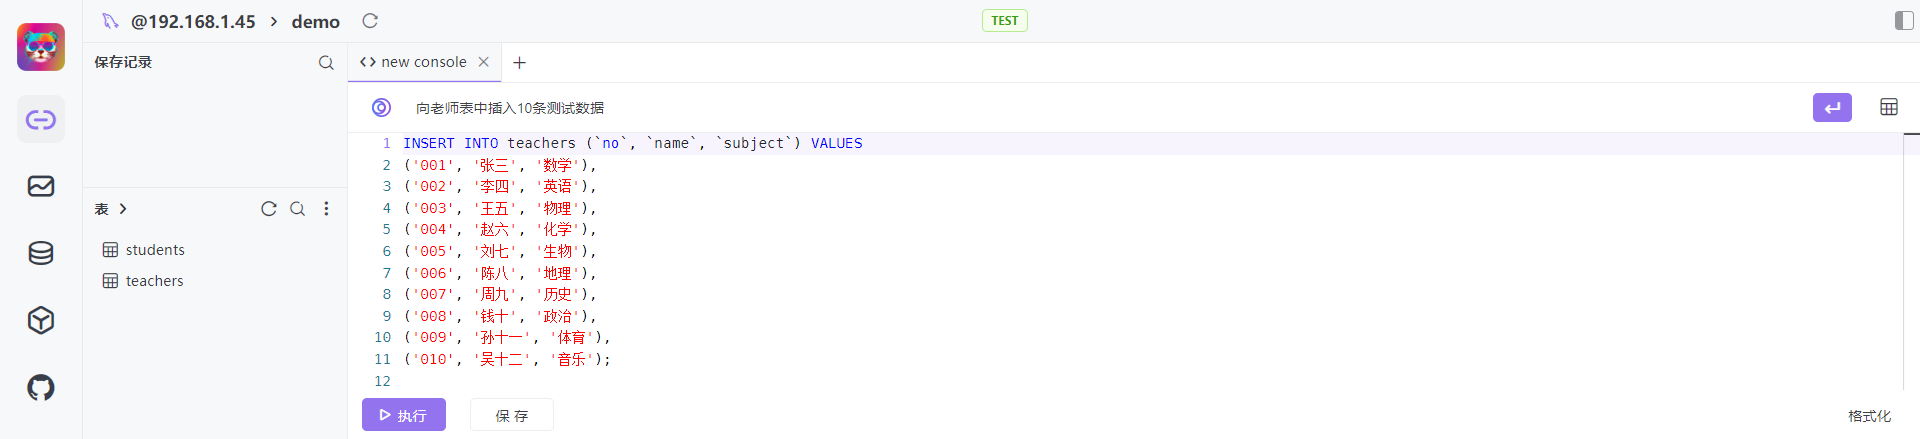Viewport: 1920px width, 439px height.
Task: Click the 格式化 format link
Action: point(1869,416)
